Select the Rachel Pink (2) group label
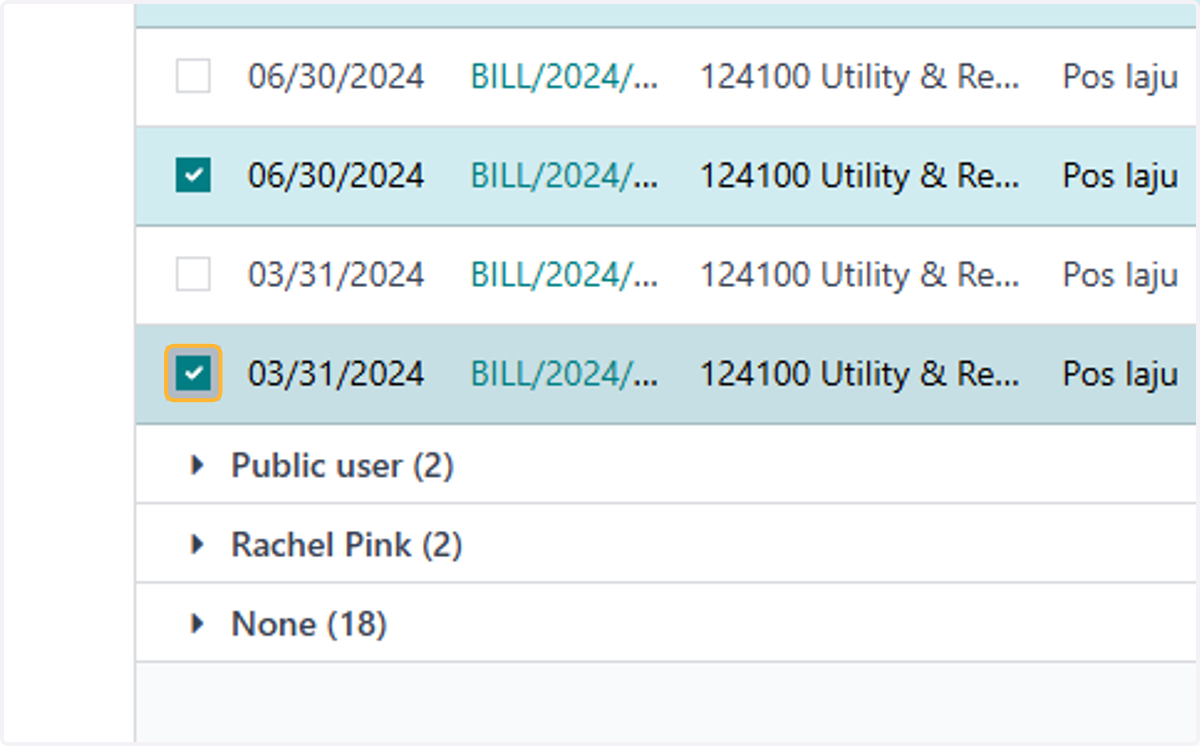Screen dimensions: 1200x746 tap(346, 545)
